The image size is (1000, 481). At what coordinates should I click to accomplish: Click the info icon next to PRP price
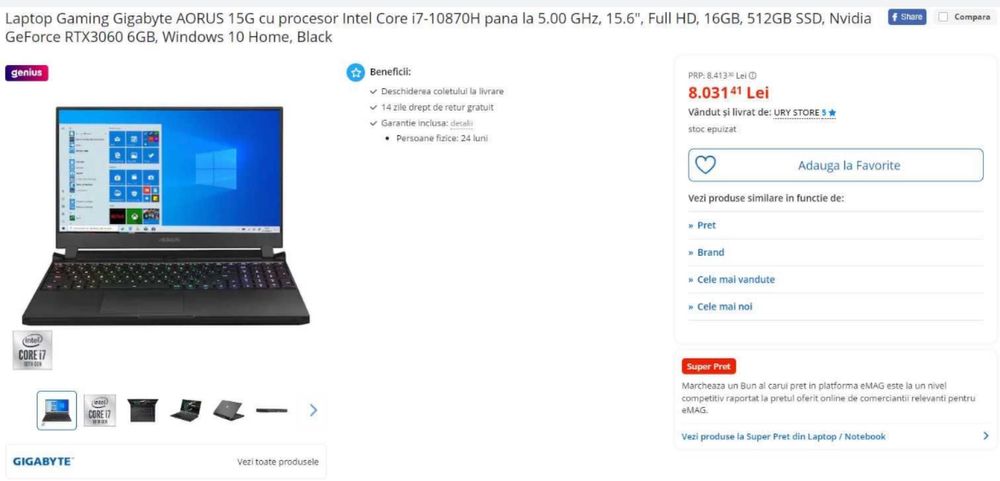753,75
